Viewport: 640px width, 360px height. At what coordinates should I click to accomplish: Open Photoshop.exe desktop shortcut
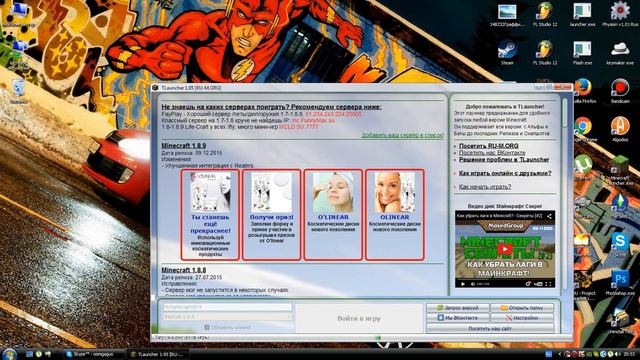click(x=620, y=282)
